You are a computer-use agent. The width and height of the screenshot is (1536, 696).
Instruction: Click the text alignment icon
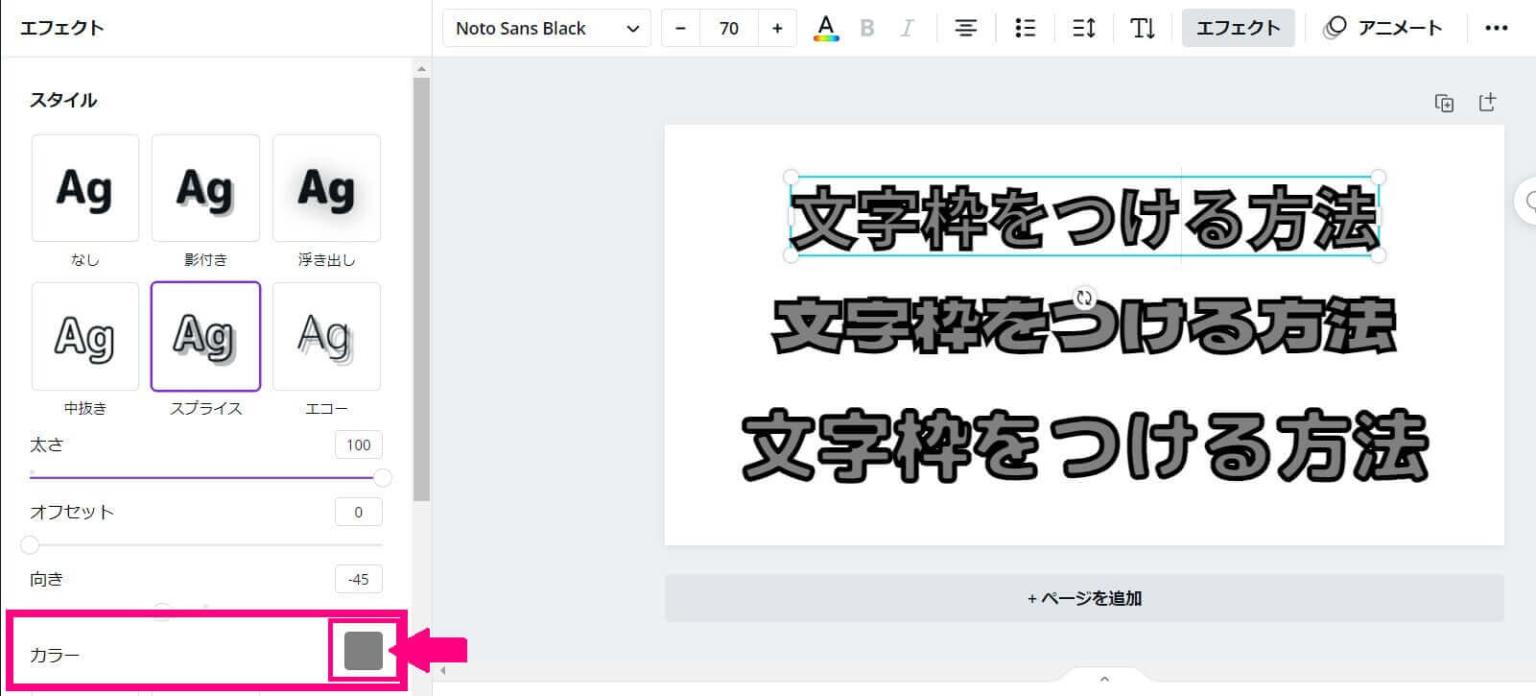pyautogui.click(x=965, y=28)
